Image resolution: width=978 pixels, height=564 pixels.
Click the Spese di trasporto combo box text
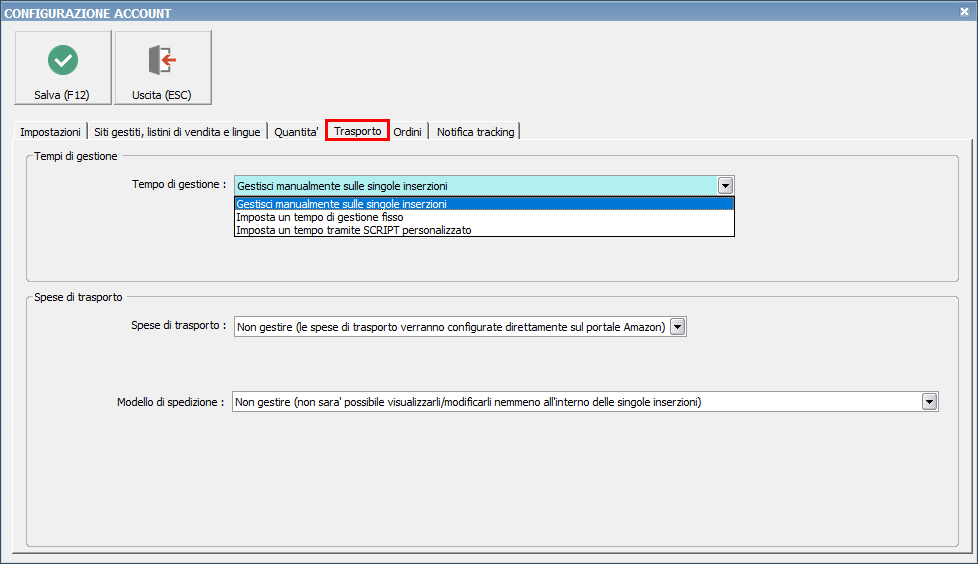(452, 326)
